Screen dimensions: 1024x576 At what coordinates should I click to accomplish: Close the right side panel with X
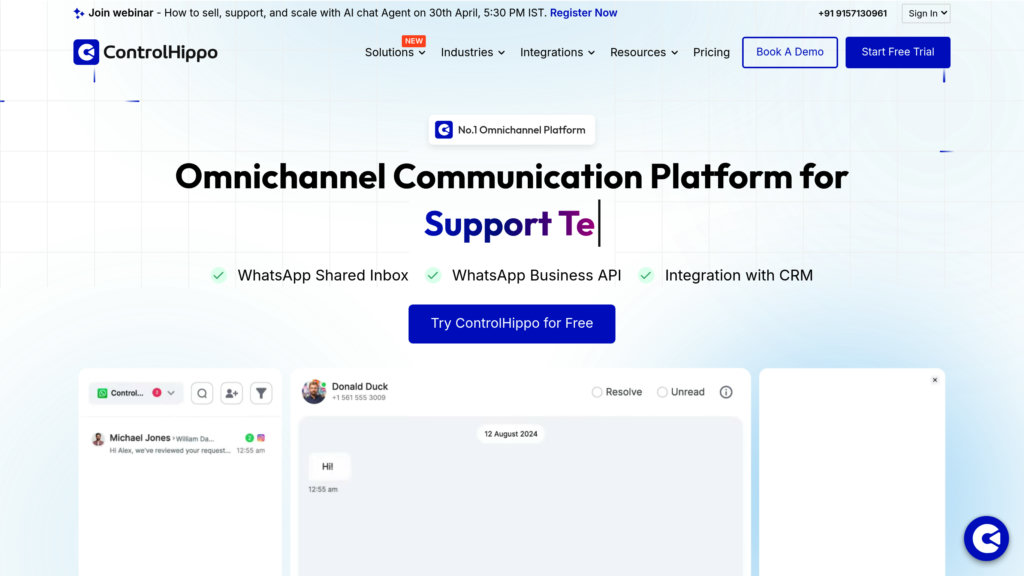coord(935,380)
